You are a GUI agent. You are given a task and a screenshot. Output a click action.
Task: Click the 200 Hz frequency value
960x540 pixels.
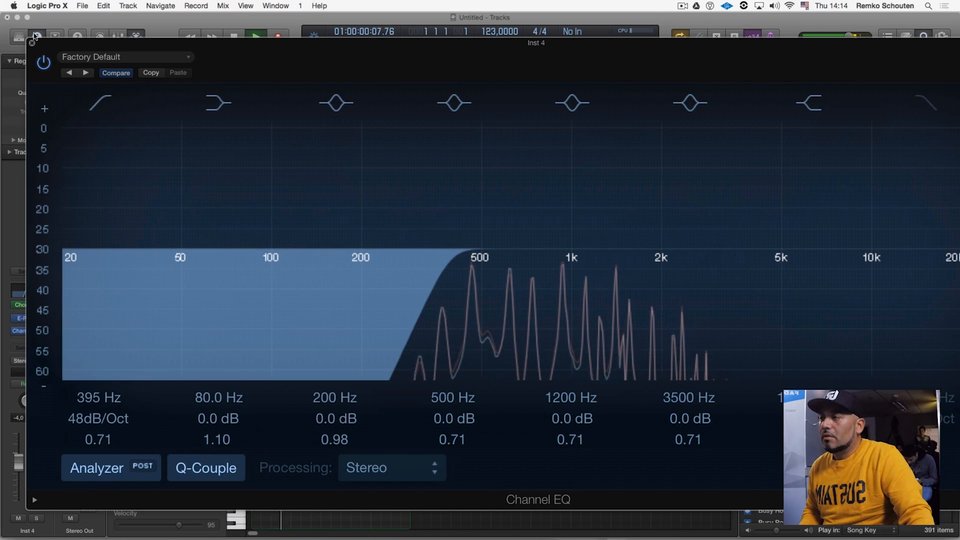click(x=335, y=397)
